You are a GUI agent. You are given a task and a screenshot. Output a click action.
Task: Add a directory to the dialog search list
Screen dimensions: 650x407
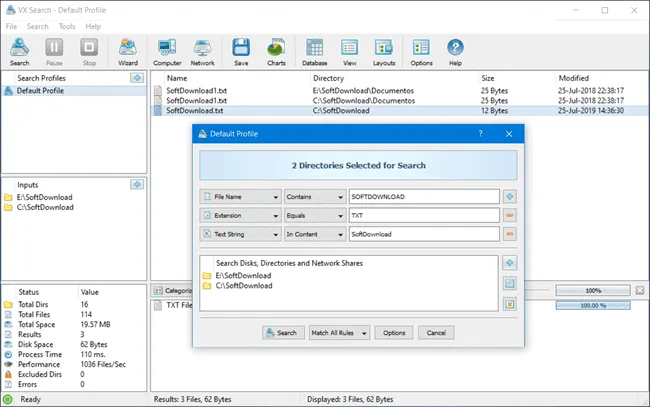(509, 263)
